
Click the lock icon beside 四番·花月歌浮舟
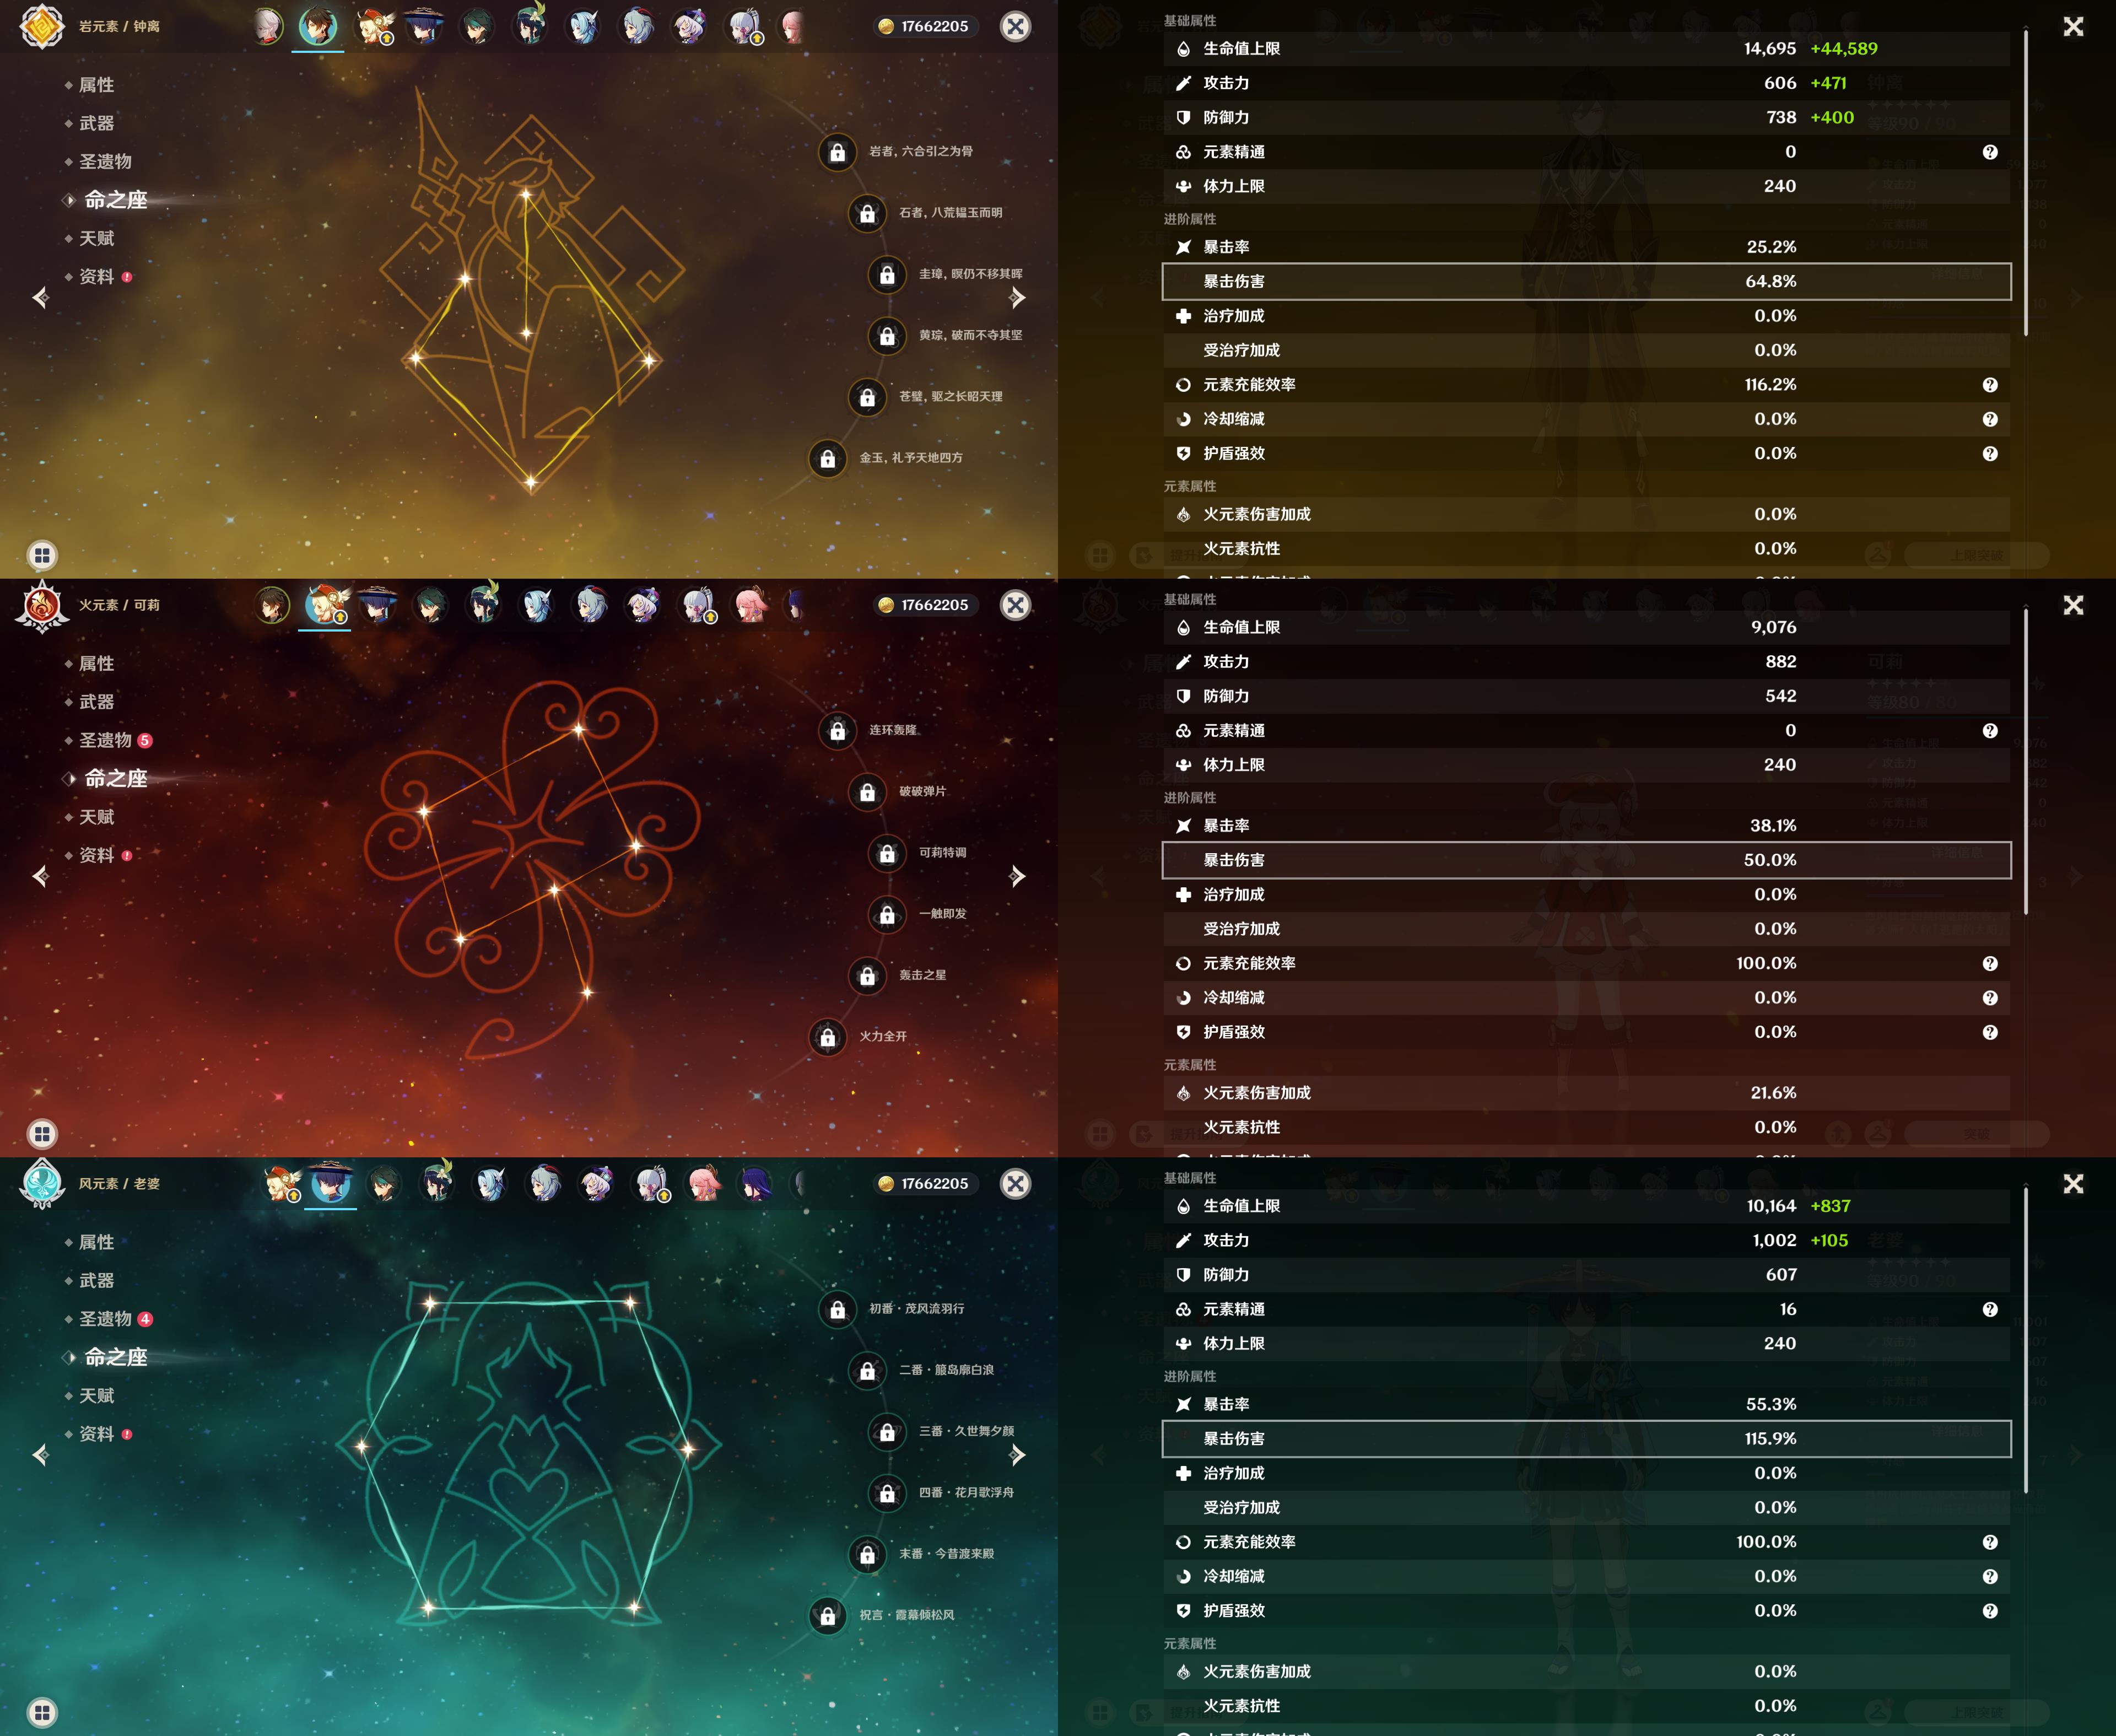[x=887, y=1493]
